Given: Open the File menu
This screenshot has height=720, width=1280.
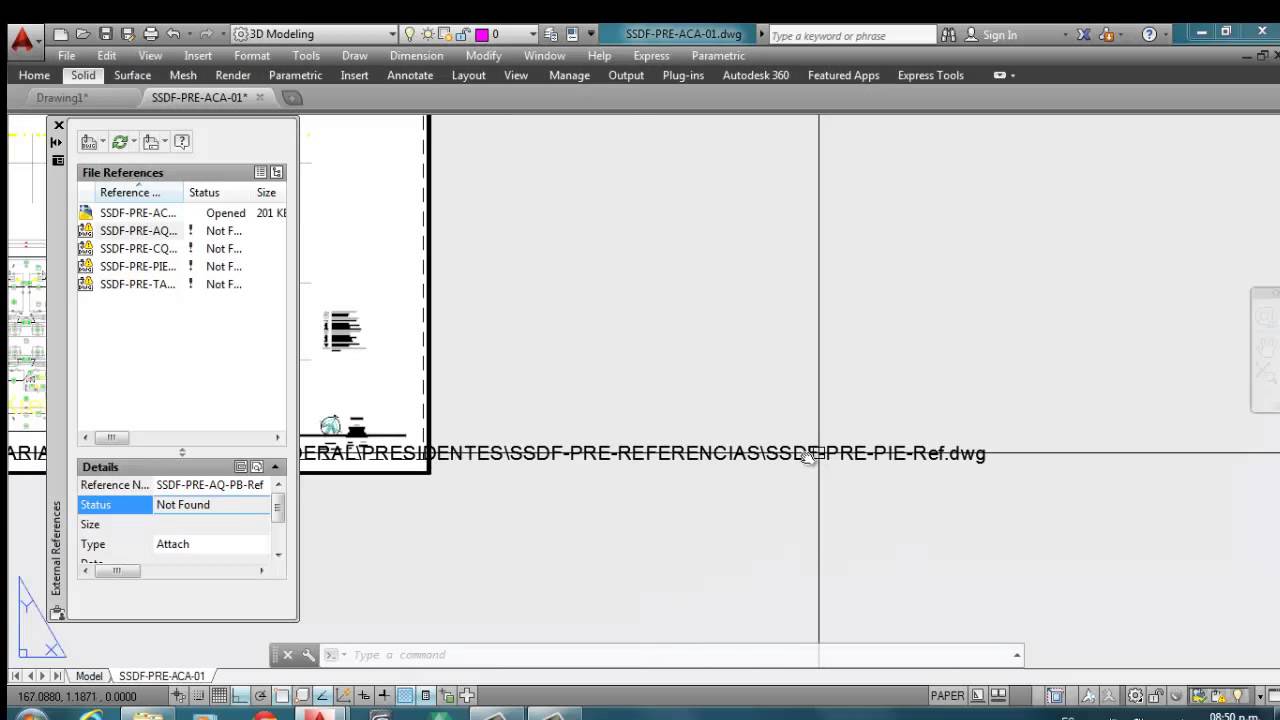Looking at the screenshot, I should 66,56.
